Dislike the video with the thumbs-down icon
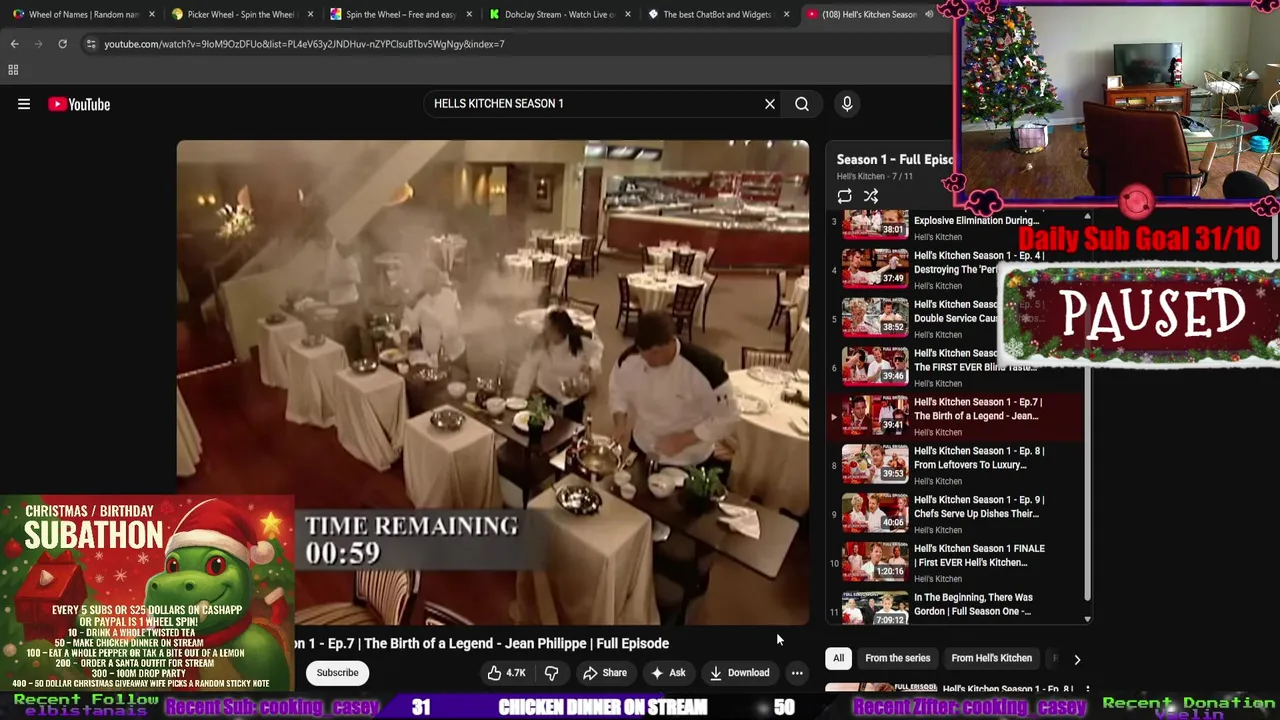 pos(551,673)
